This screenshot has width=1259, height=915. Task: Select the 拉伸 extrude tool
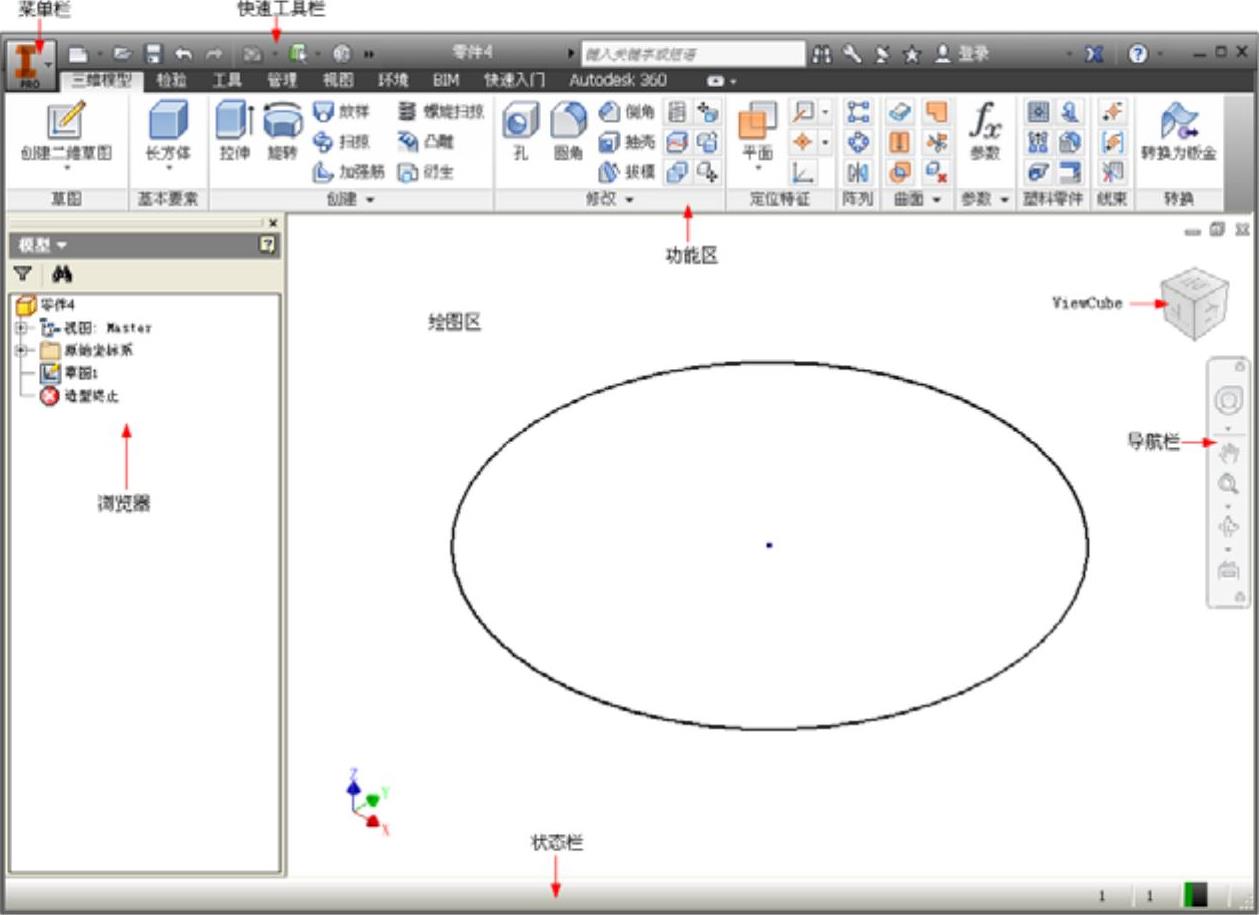point(235,131)
